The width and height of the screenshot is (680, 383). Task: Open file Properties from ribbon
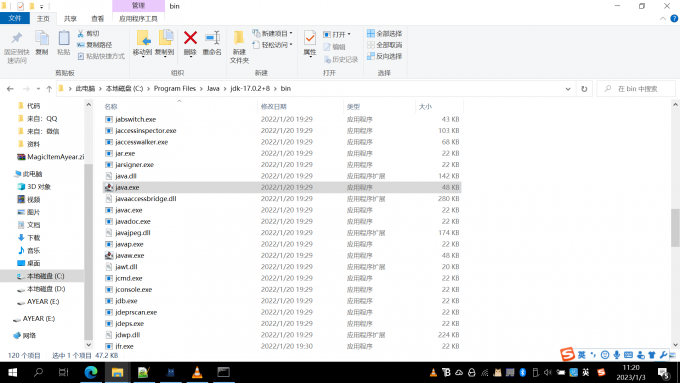tap(310, 43)
